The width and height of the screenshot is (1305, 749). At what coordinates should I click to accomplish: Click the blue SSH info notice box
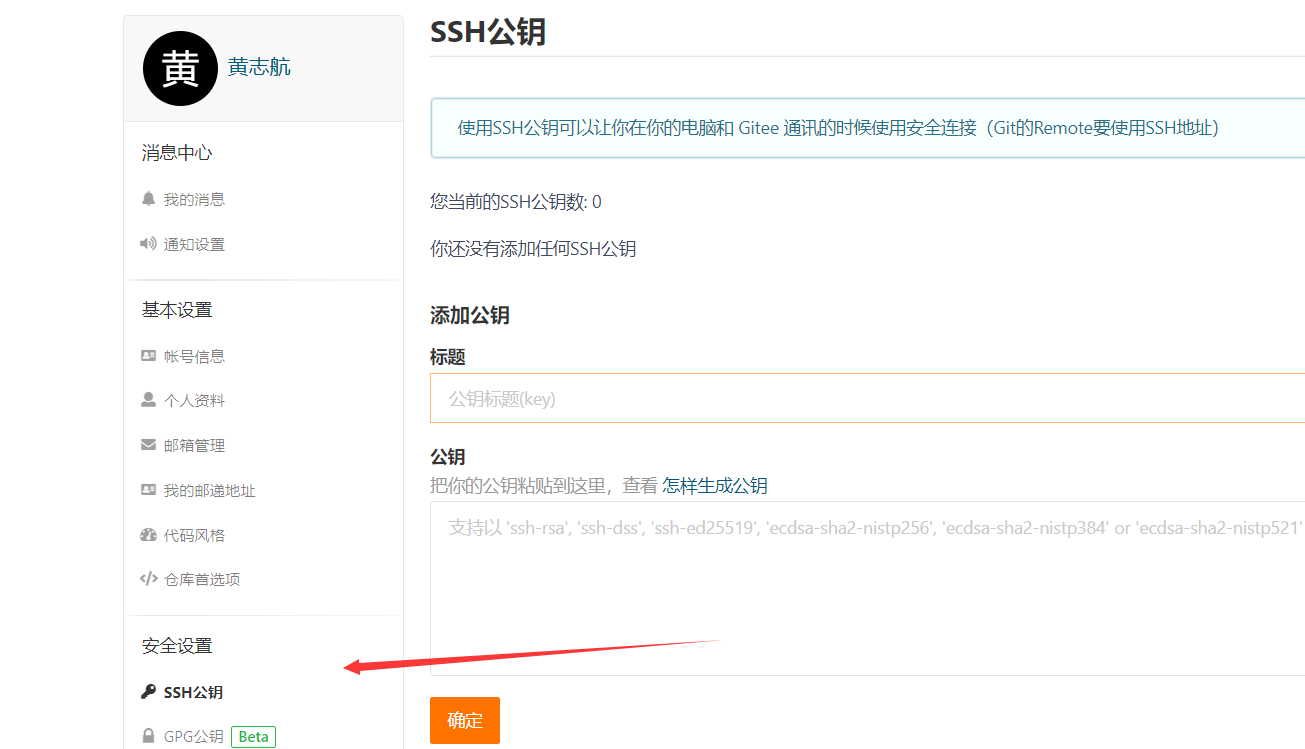[867, 128]
